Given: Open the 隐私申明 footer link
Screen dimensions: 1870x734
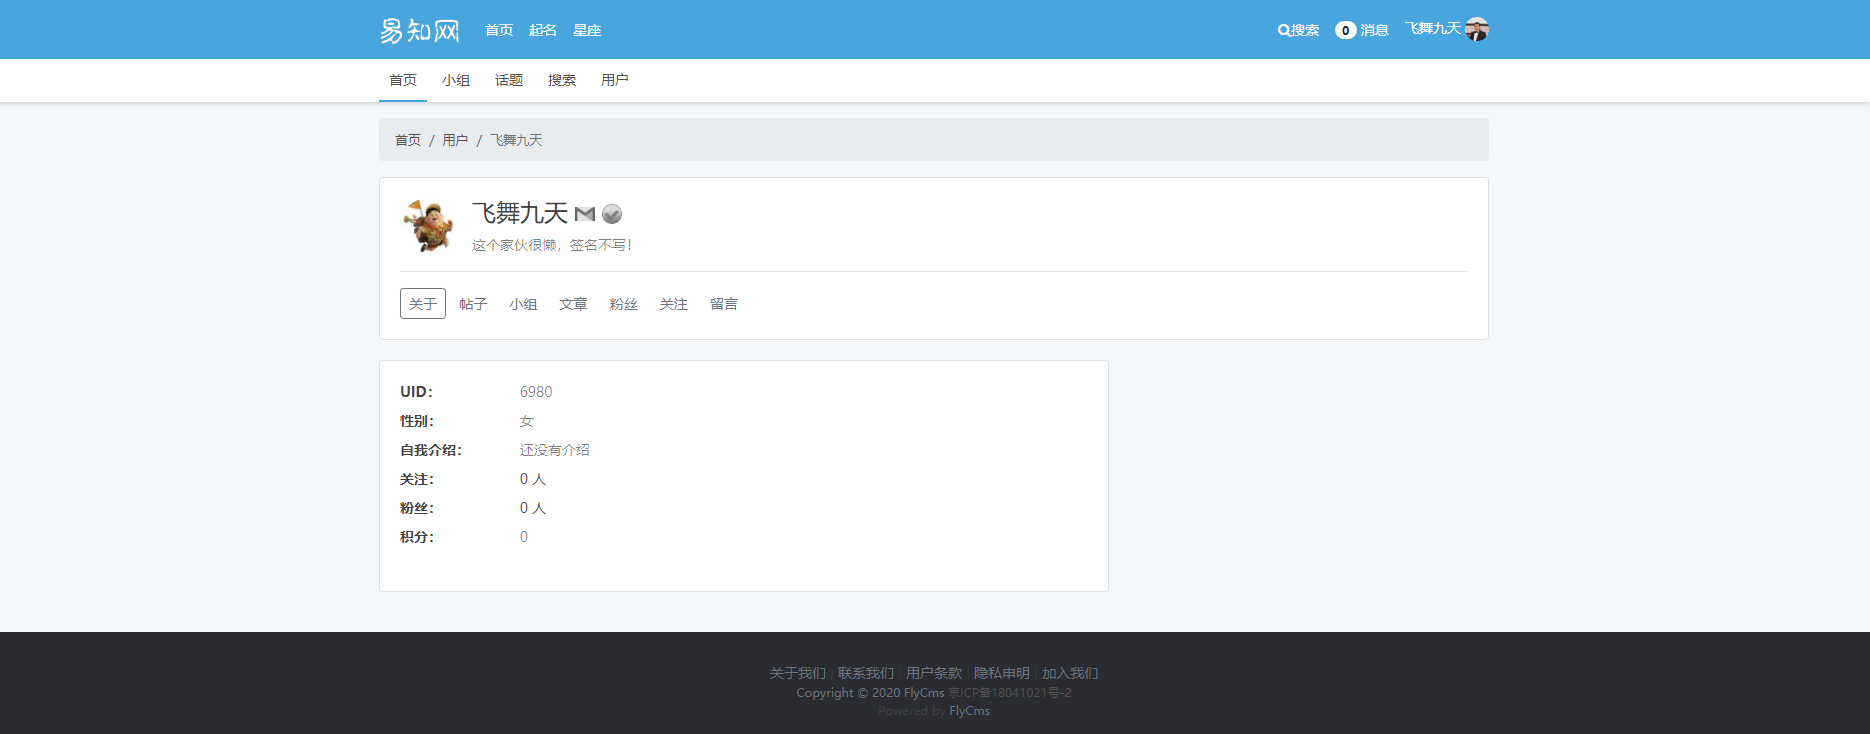Looking at the screenshot, I should click(x=1002, y=673).
